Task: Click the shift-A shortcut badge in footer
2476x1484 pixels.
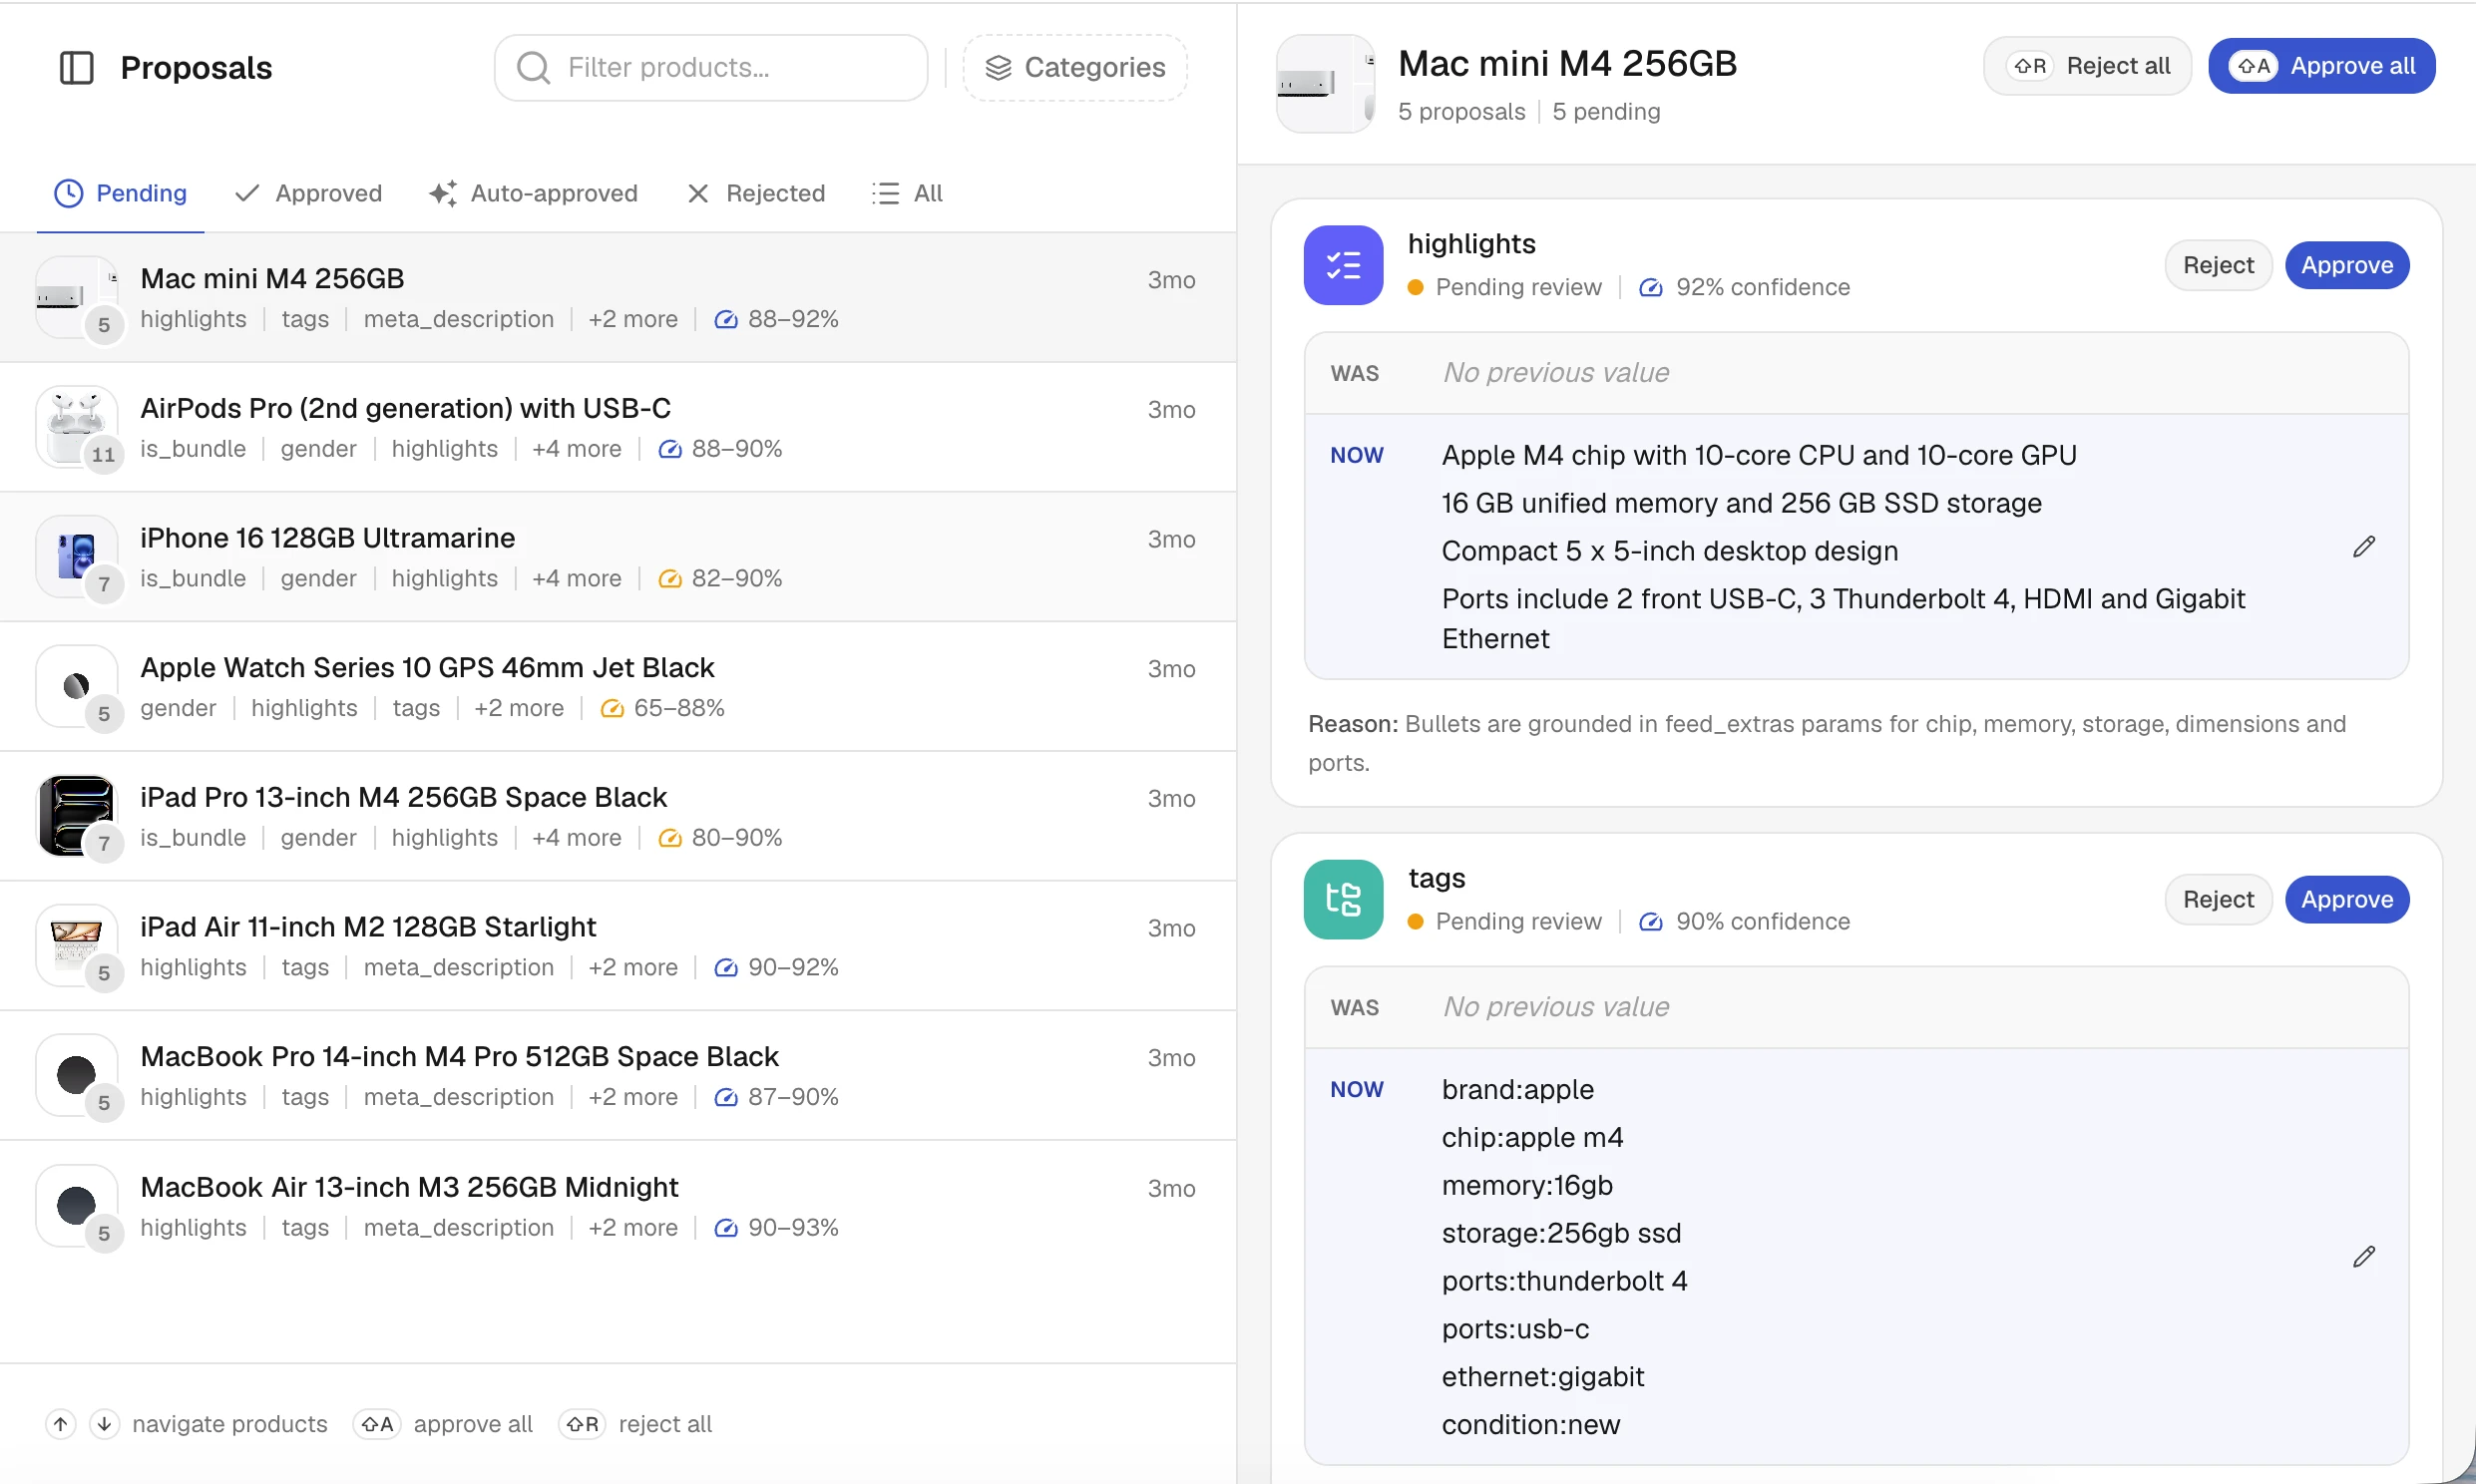Action: click(x=377, y=1424)
